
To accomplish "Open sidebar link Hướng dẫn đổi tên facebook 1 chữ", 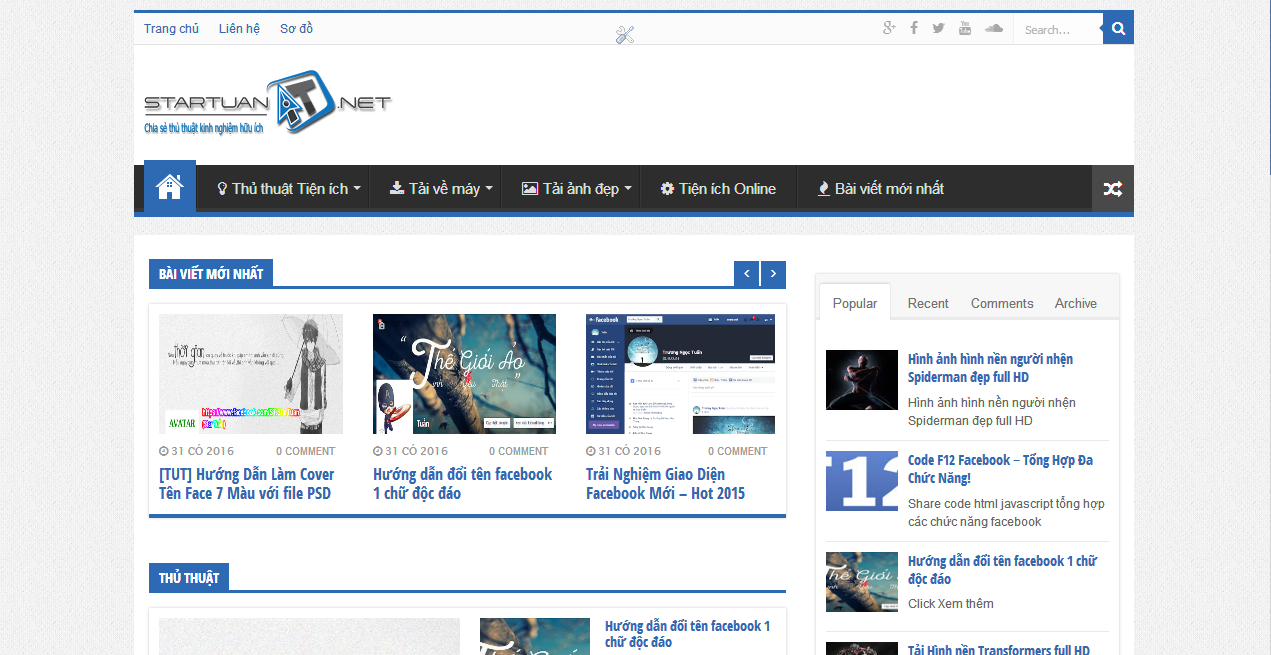I will pyautogui.click(x=1002, y=570).
